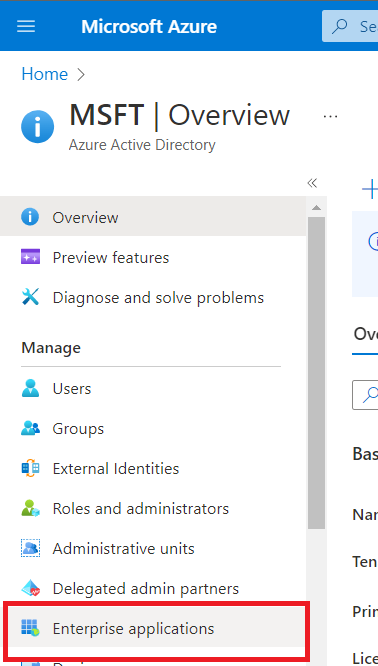Click the search magnifier icon in header

[339, 26]
